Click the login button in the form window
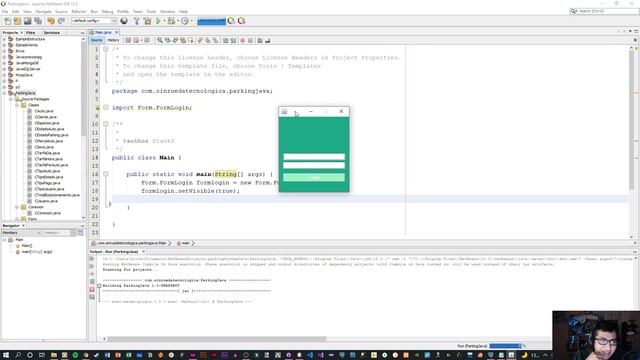This screenshot has height=360, width=640. pos(314,178)
